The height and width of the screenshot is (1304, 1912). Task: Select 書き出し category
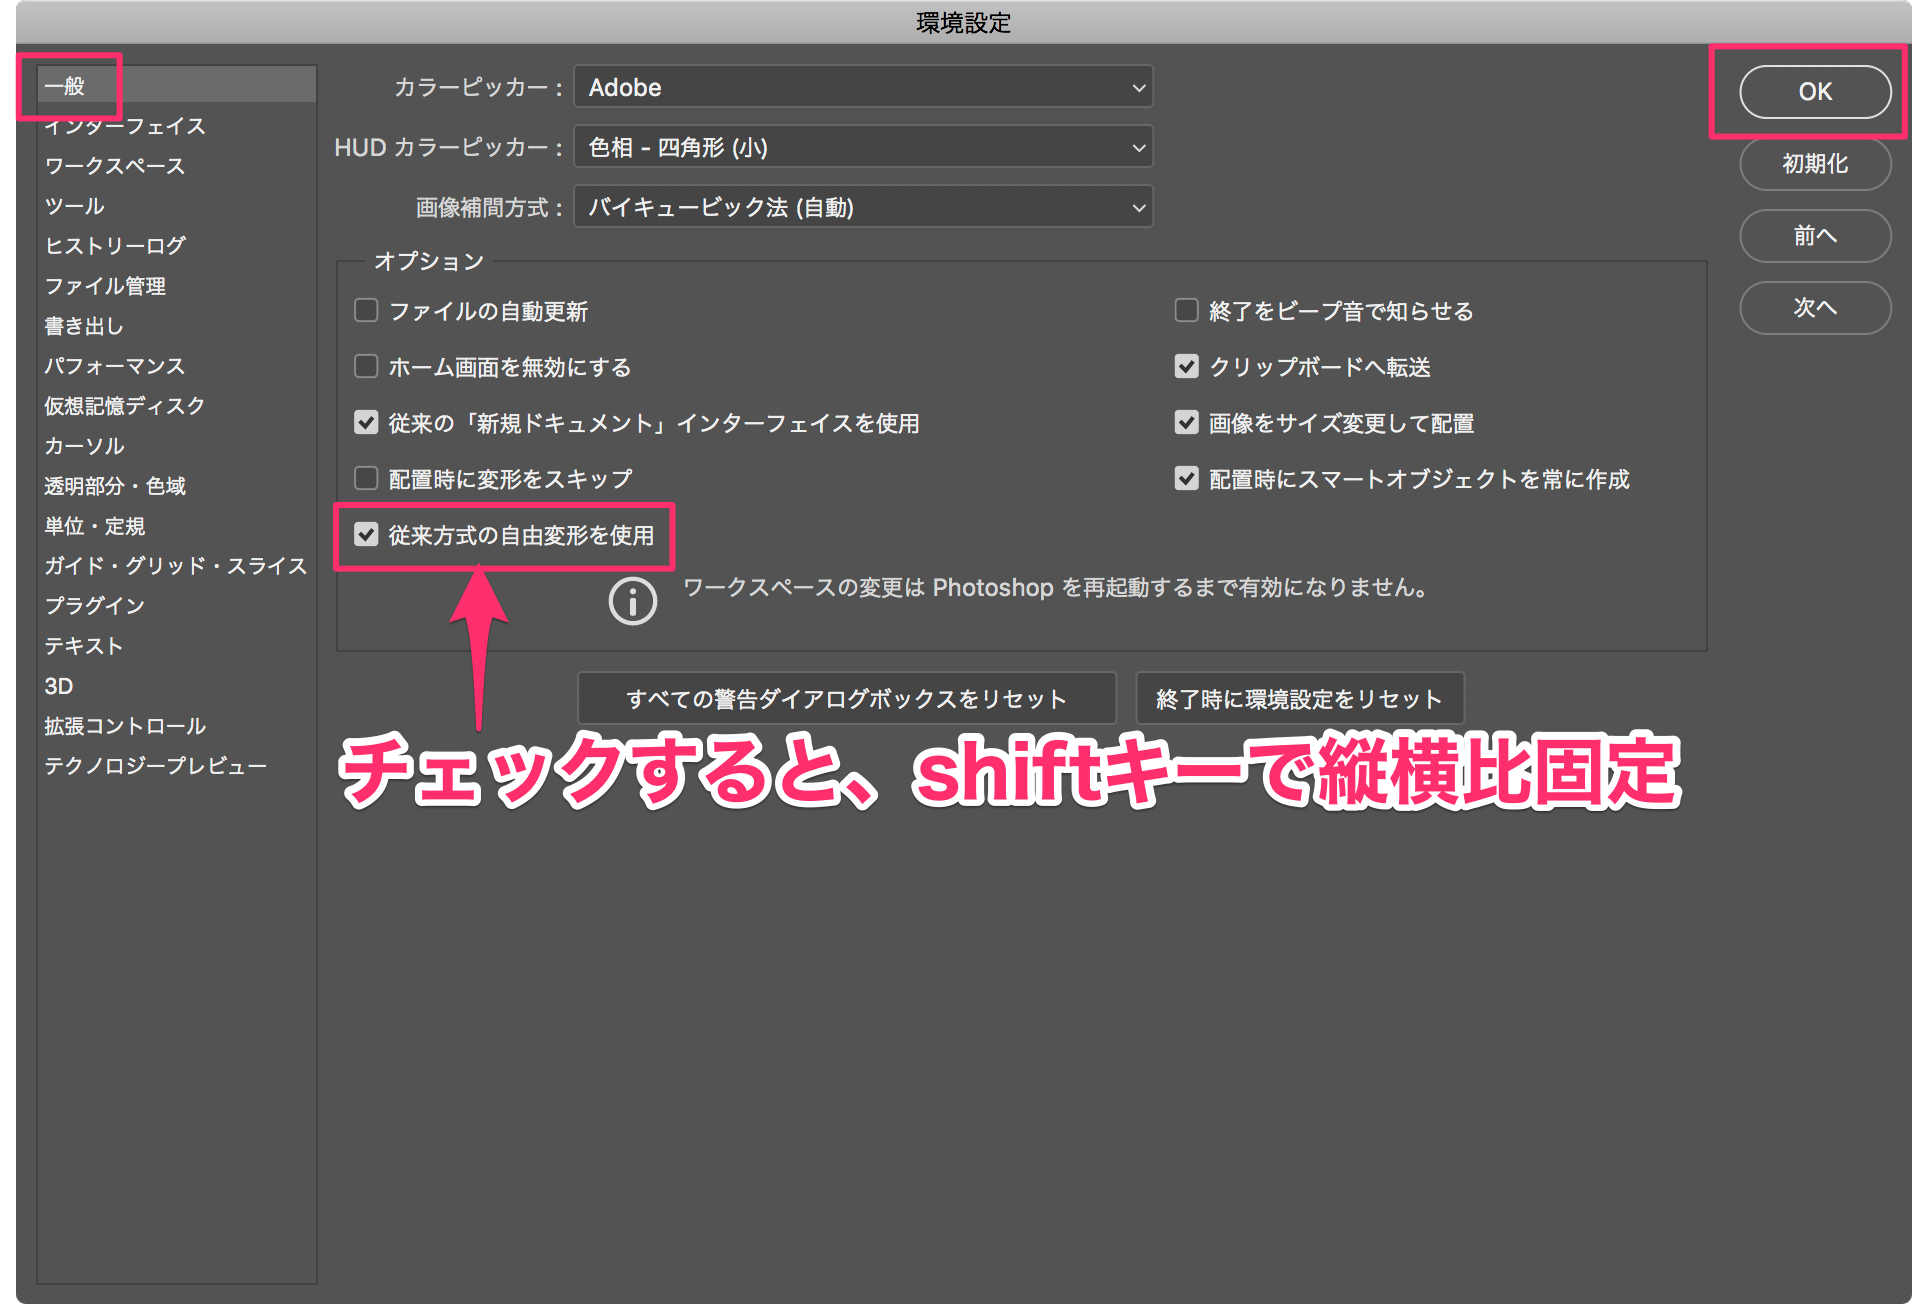click(177, 326)
